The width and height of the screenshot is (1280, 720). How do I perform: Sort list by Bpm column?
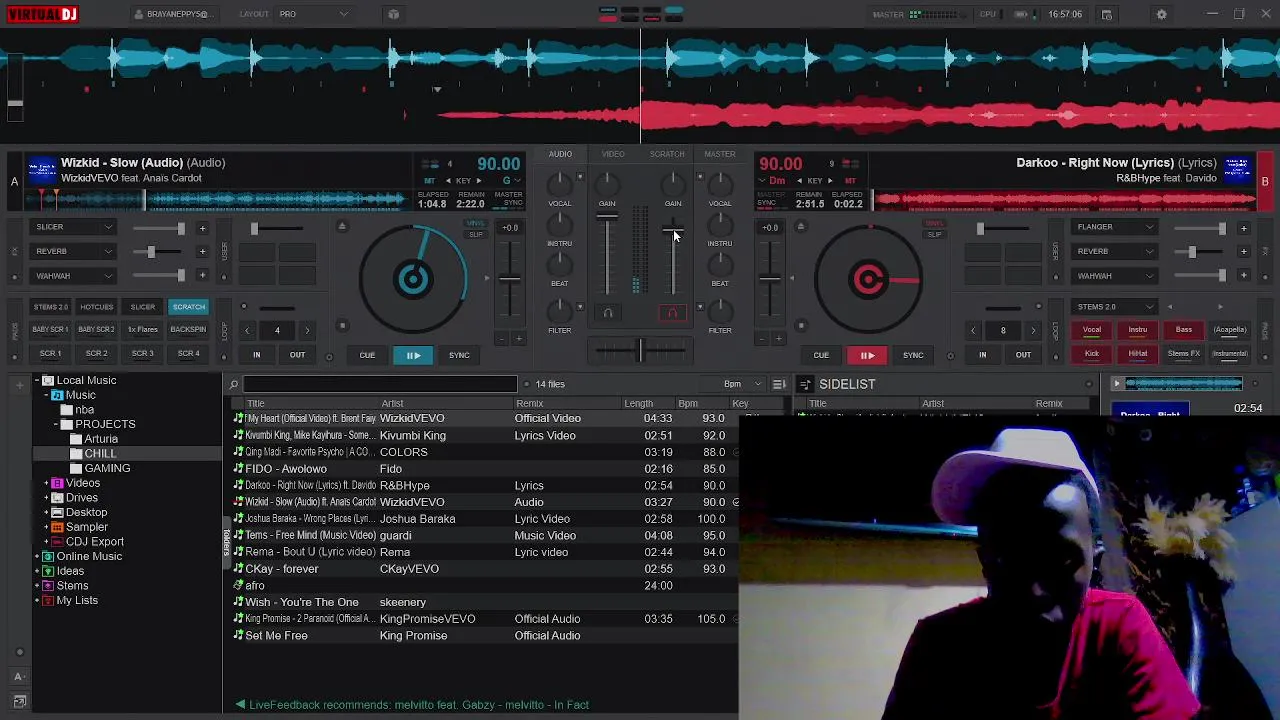coord(688,403)
